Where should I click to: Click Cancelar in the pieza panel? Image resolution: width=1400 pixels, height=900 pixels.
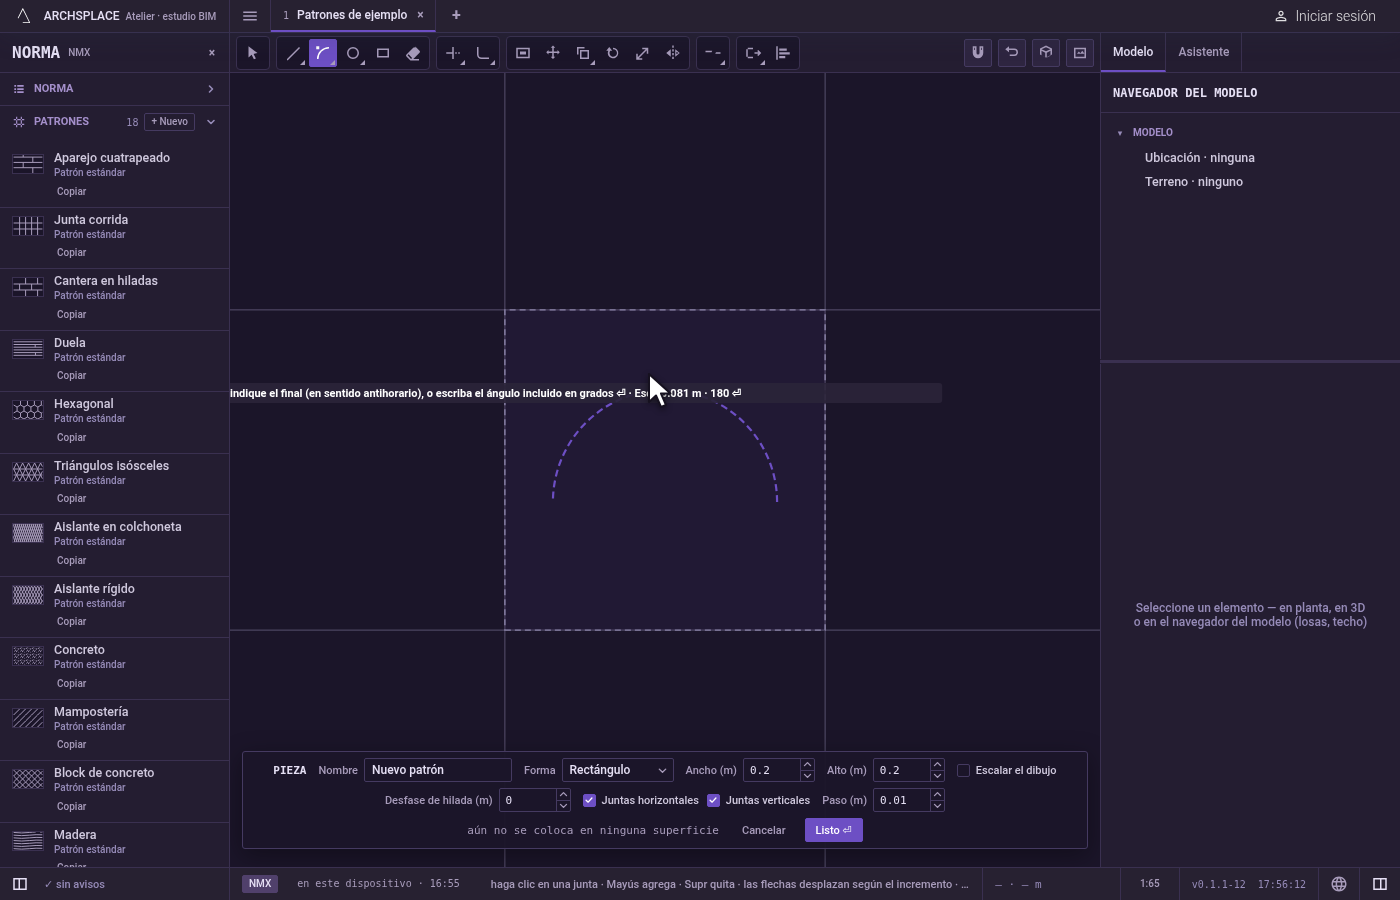click(763, 830)
